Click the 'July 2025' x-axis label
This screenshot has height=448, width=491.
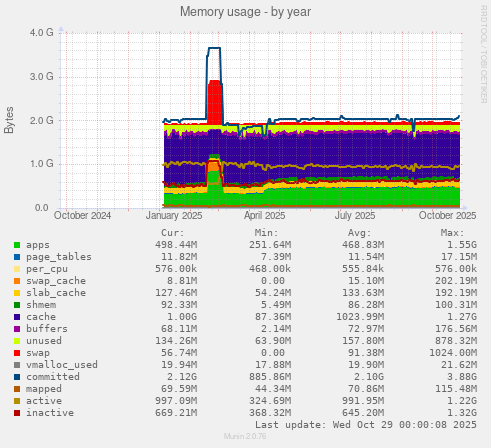(355, 216)
